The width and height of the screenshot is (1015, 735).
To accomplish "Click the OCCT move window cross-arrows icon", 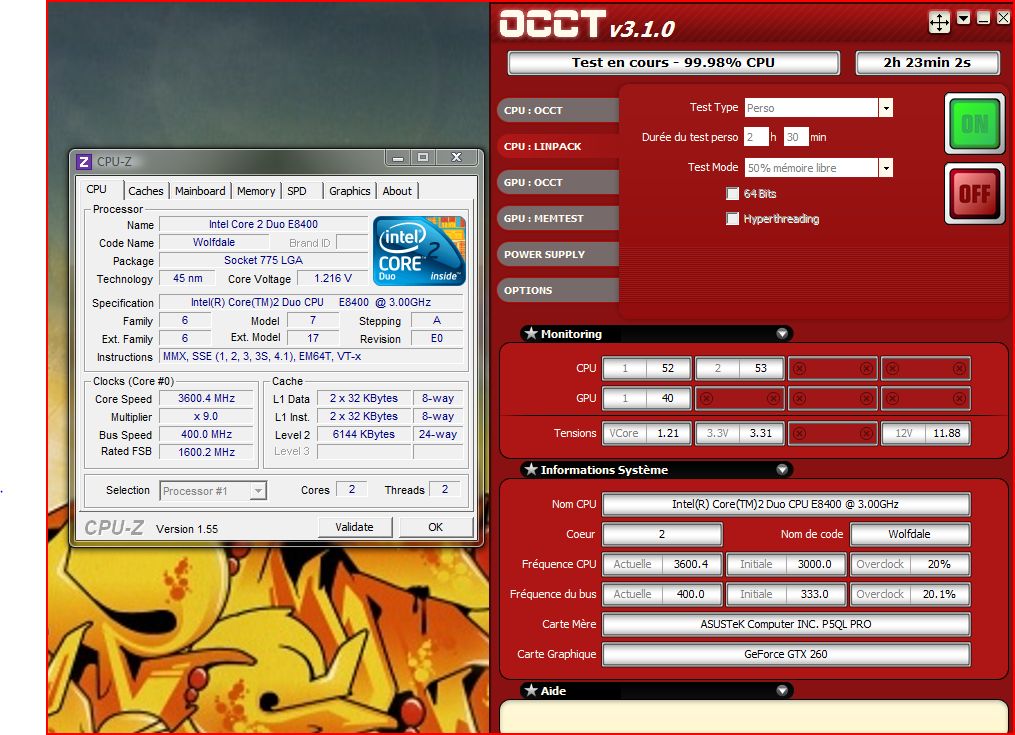I will pos(939,21).
